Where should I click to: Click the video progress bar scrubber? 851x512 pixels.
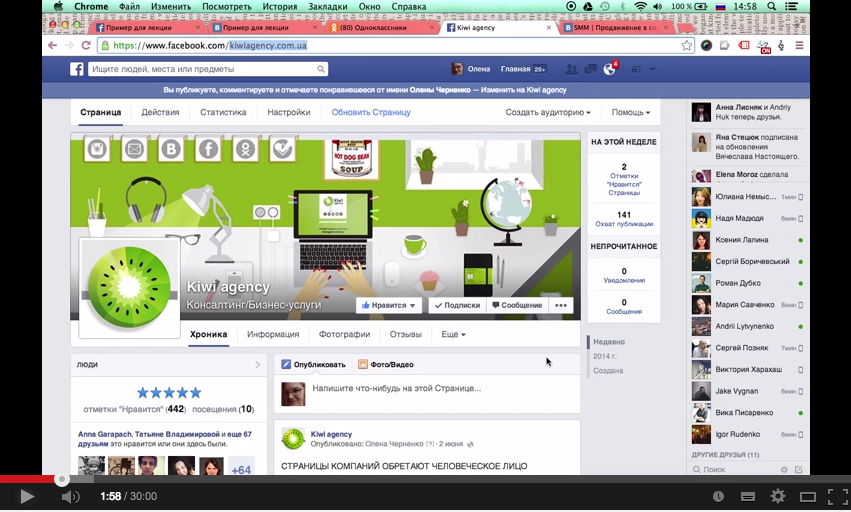(62, 479)
